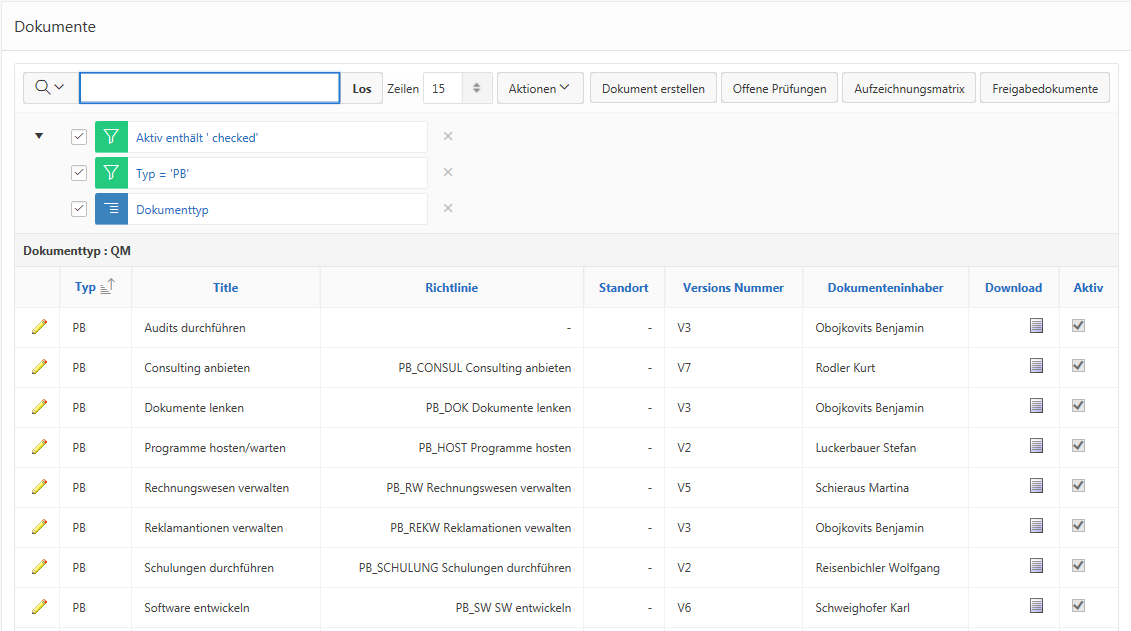Download the Dokumente lenken document

(x=1036, y=405)
